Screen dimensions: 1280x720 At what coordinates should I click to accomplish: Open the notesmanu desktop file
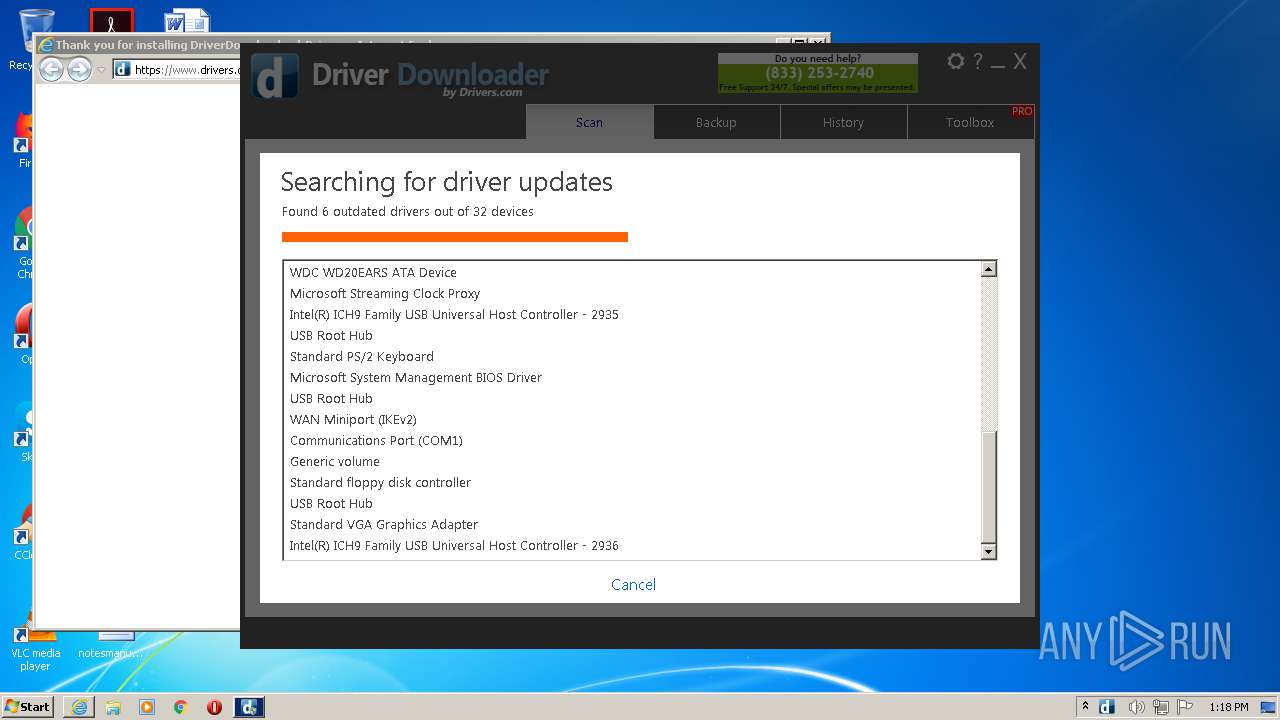[x=111, y=645]
